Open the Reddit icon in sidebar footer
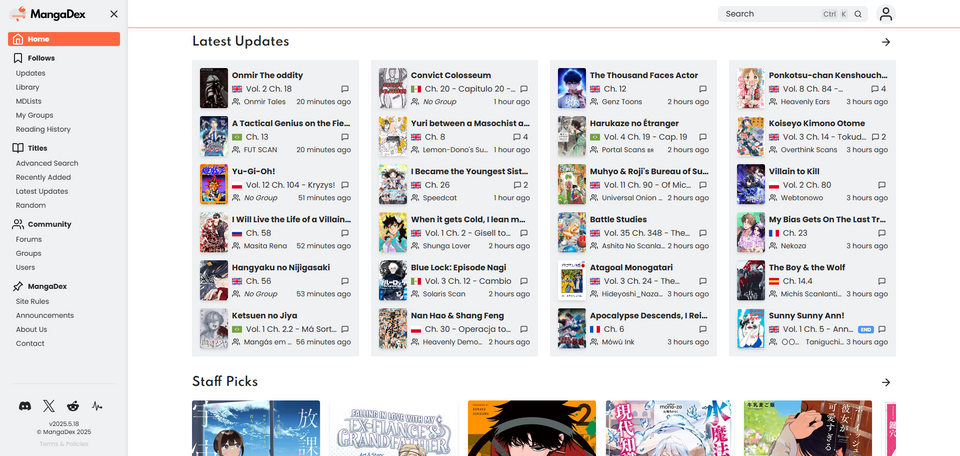Image resolution: width=960 pixels, height=456 pixels. (73, 405)
